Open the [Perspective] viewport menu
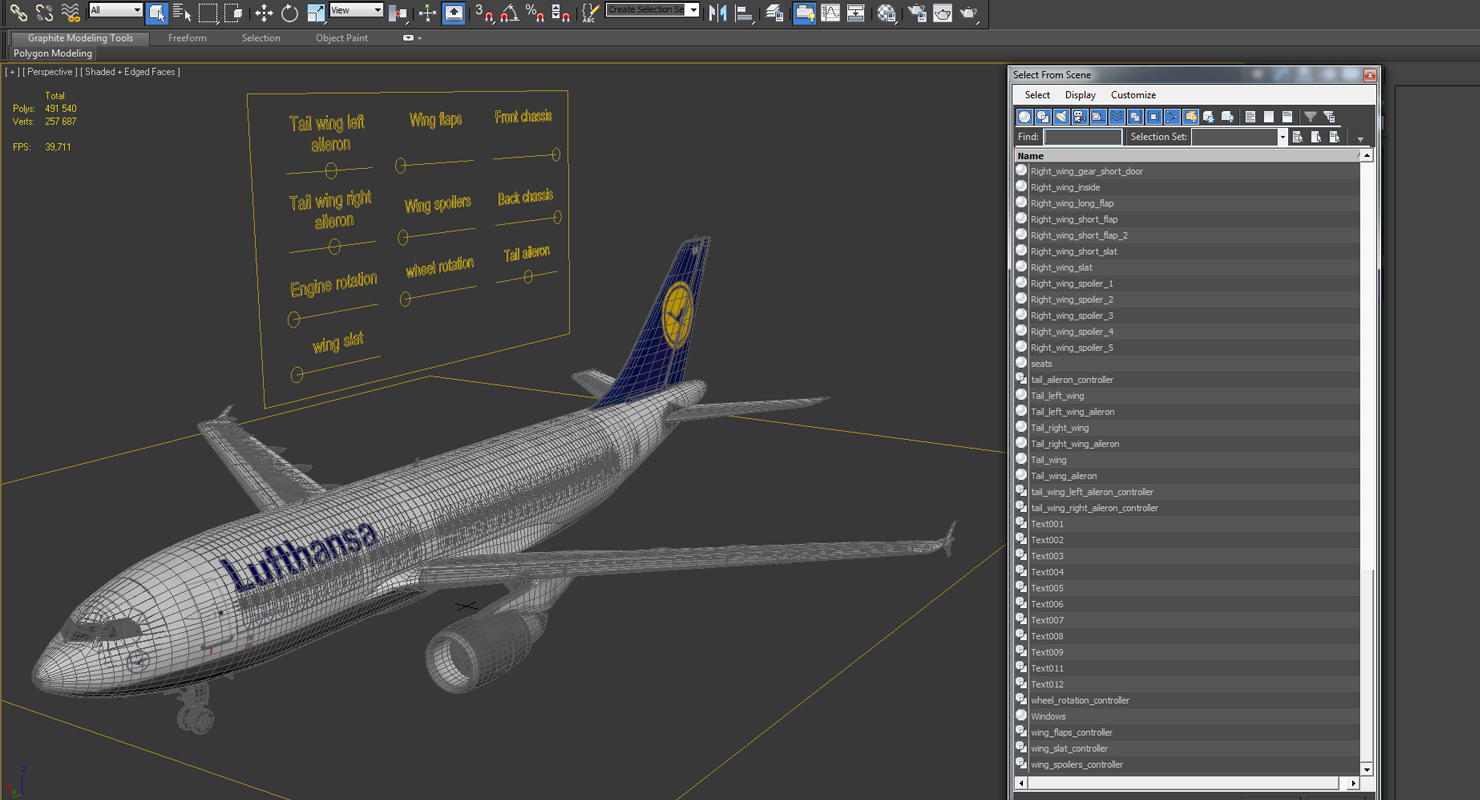Image resolution: width=1480 pixels, height=800 pixels. pos(50,72)
